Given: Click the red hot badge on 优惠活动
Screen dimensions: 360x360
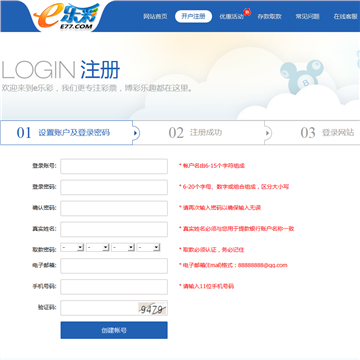Looking at the screenshot, I should pyautogui.click(x=247, y=12).
